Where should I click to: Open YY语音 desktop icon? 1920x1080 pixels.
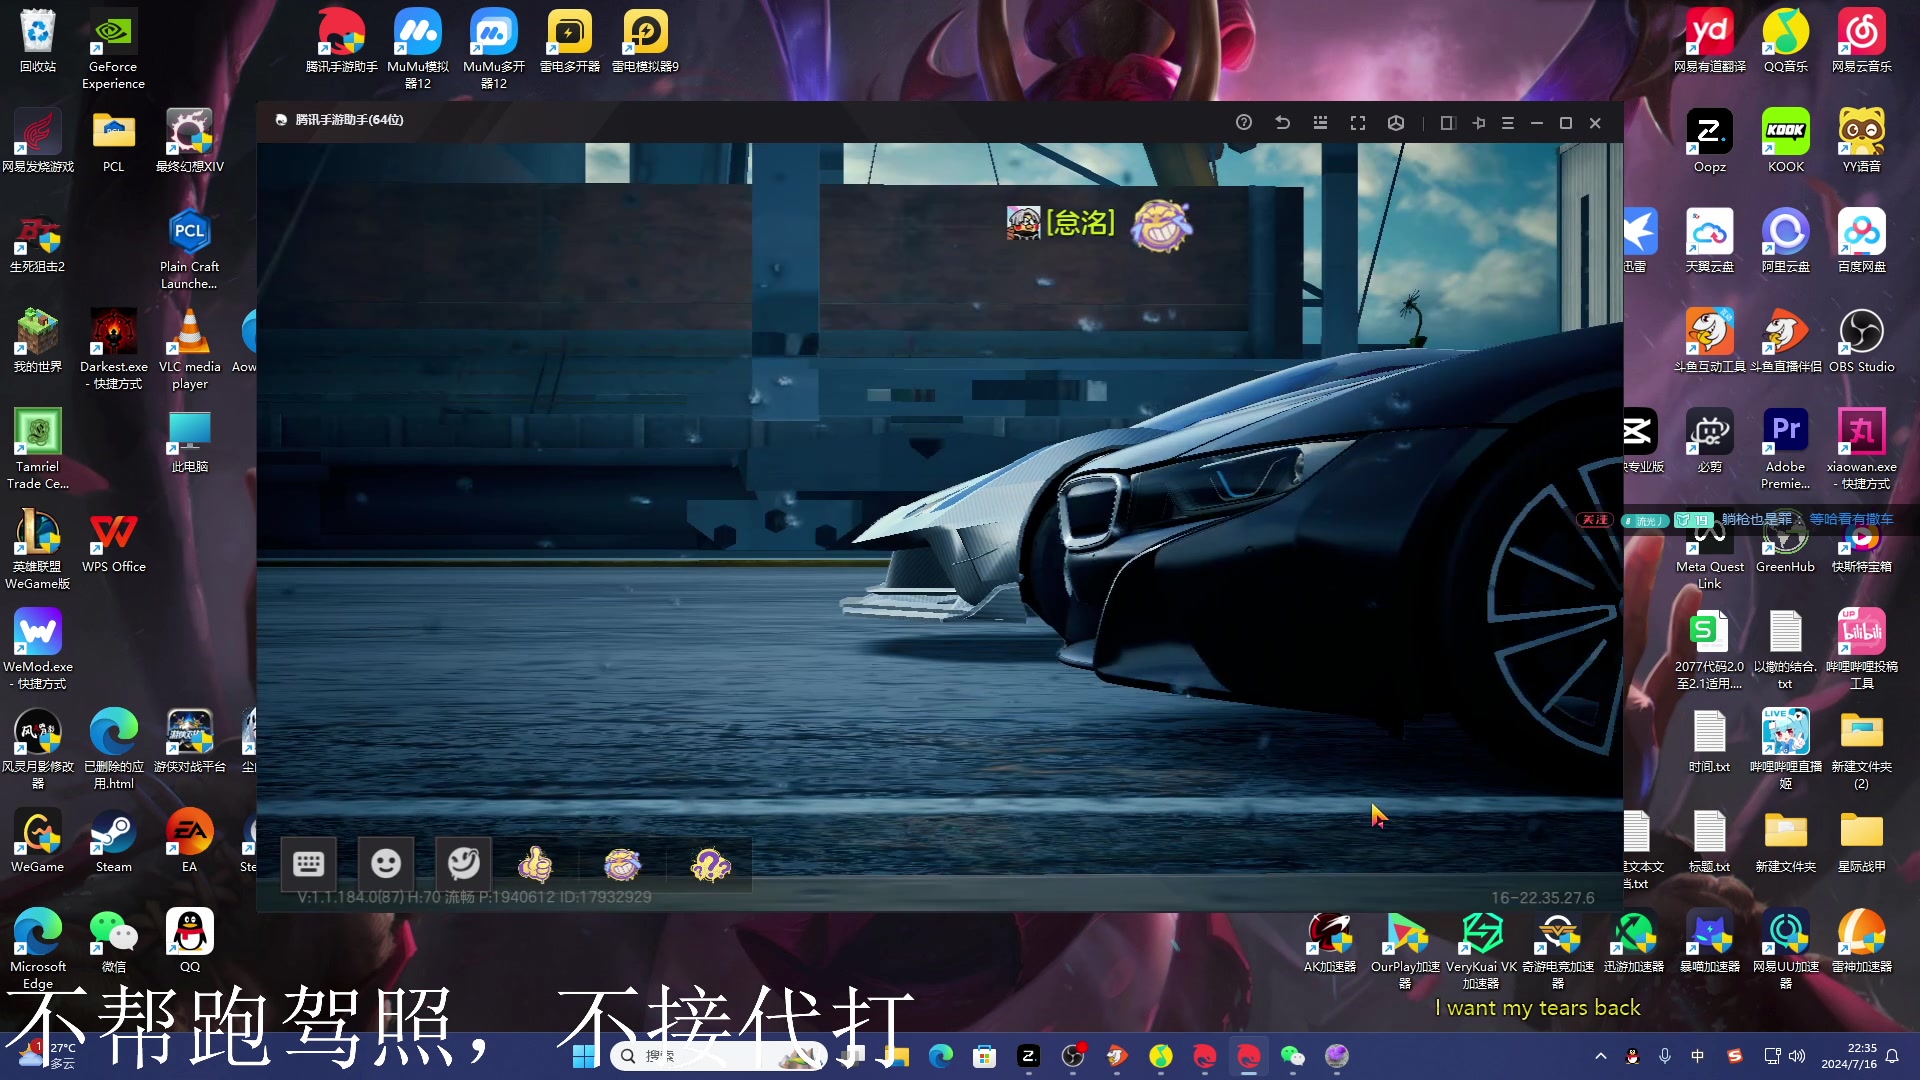click(1862, 141)
